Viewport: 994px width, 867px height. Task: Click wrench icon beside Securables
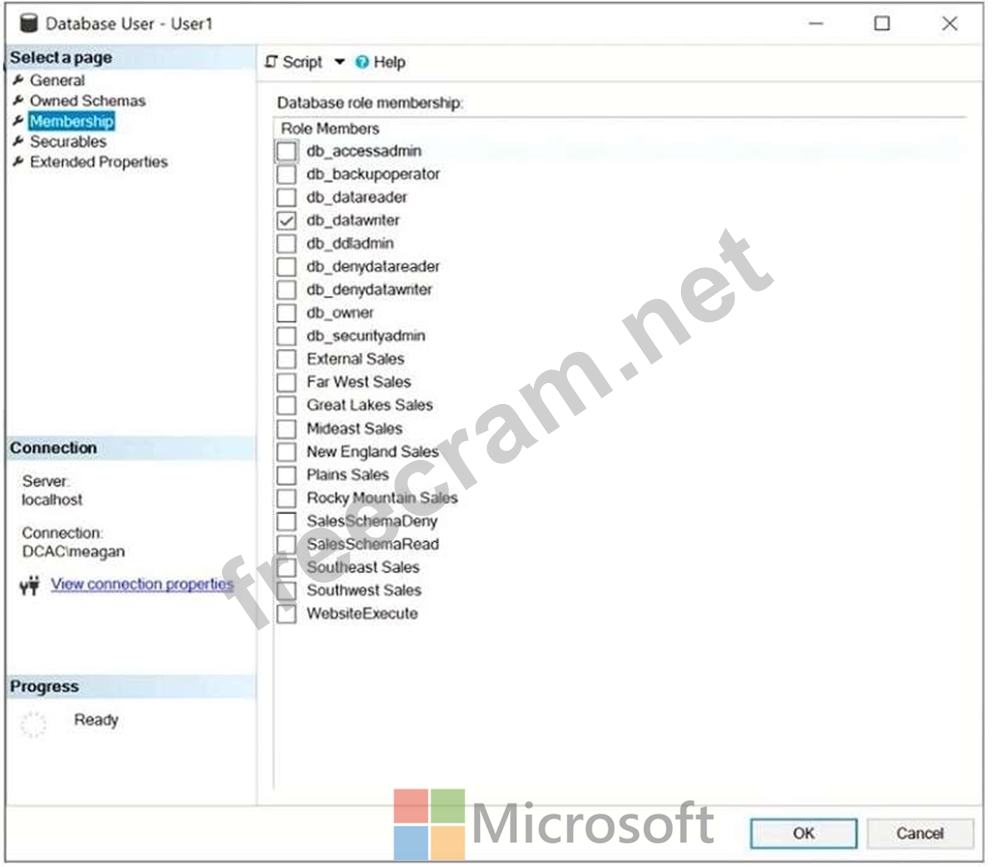[17, 142]
